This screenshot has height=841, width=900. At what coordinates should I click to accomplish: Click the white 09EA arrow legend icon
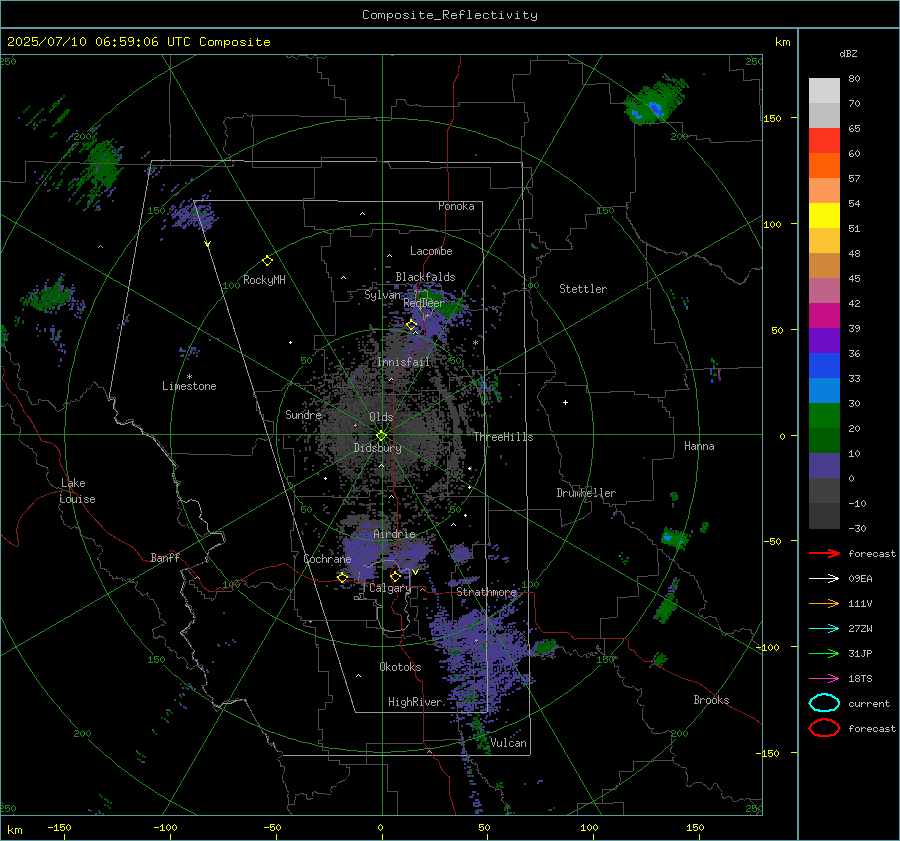(824, 579)
